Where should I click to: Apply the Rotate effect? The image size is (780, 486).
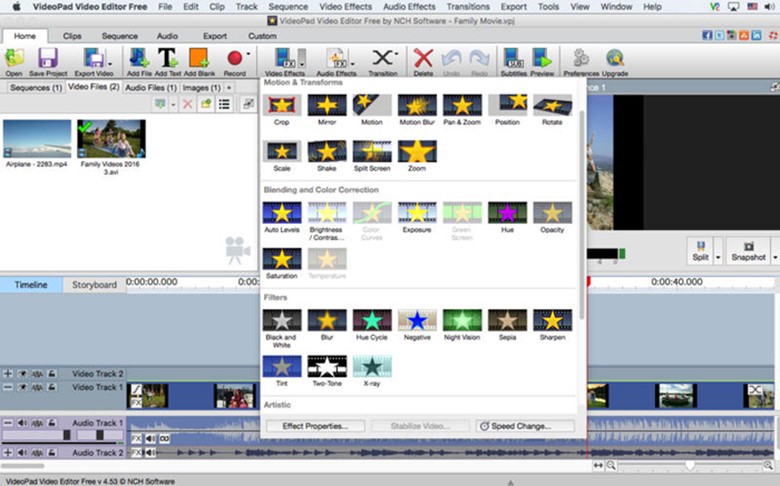(x=552, y=105)
